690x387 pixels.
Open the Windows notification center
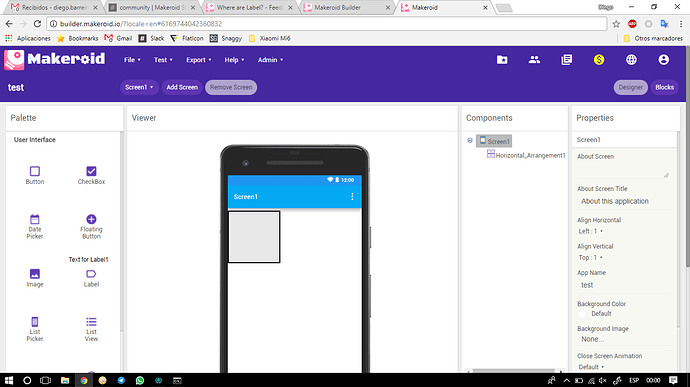pyautogui.click(x=673, y=380)
